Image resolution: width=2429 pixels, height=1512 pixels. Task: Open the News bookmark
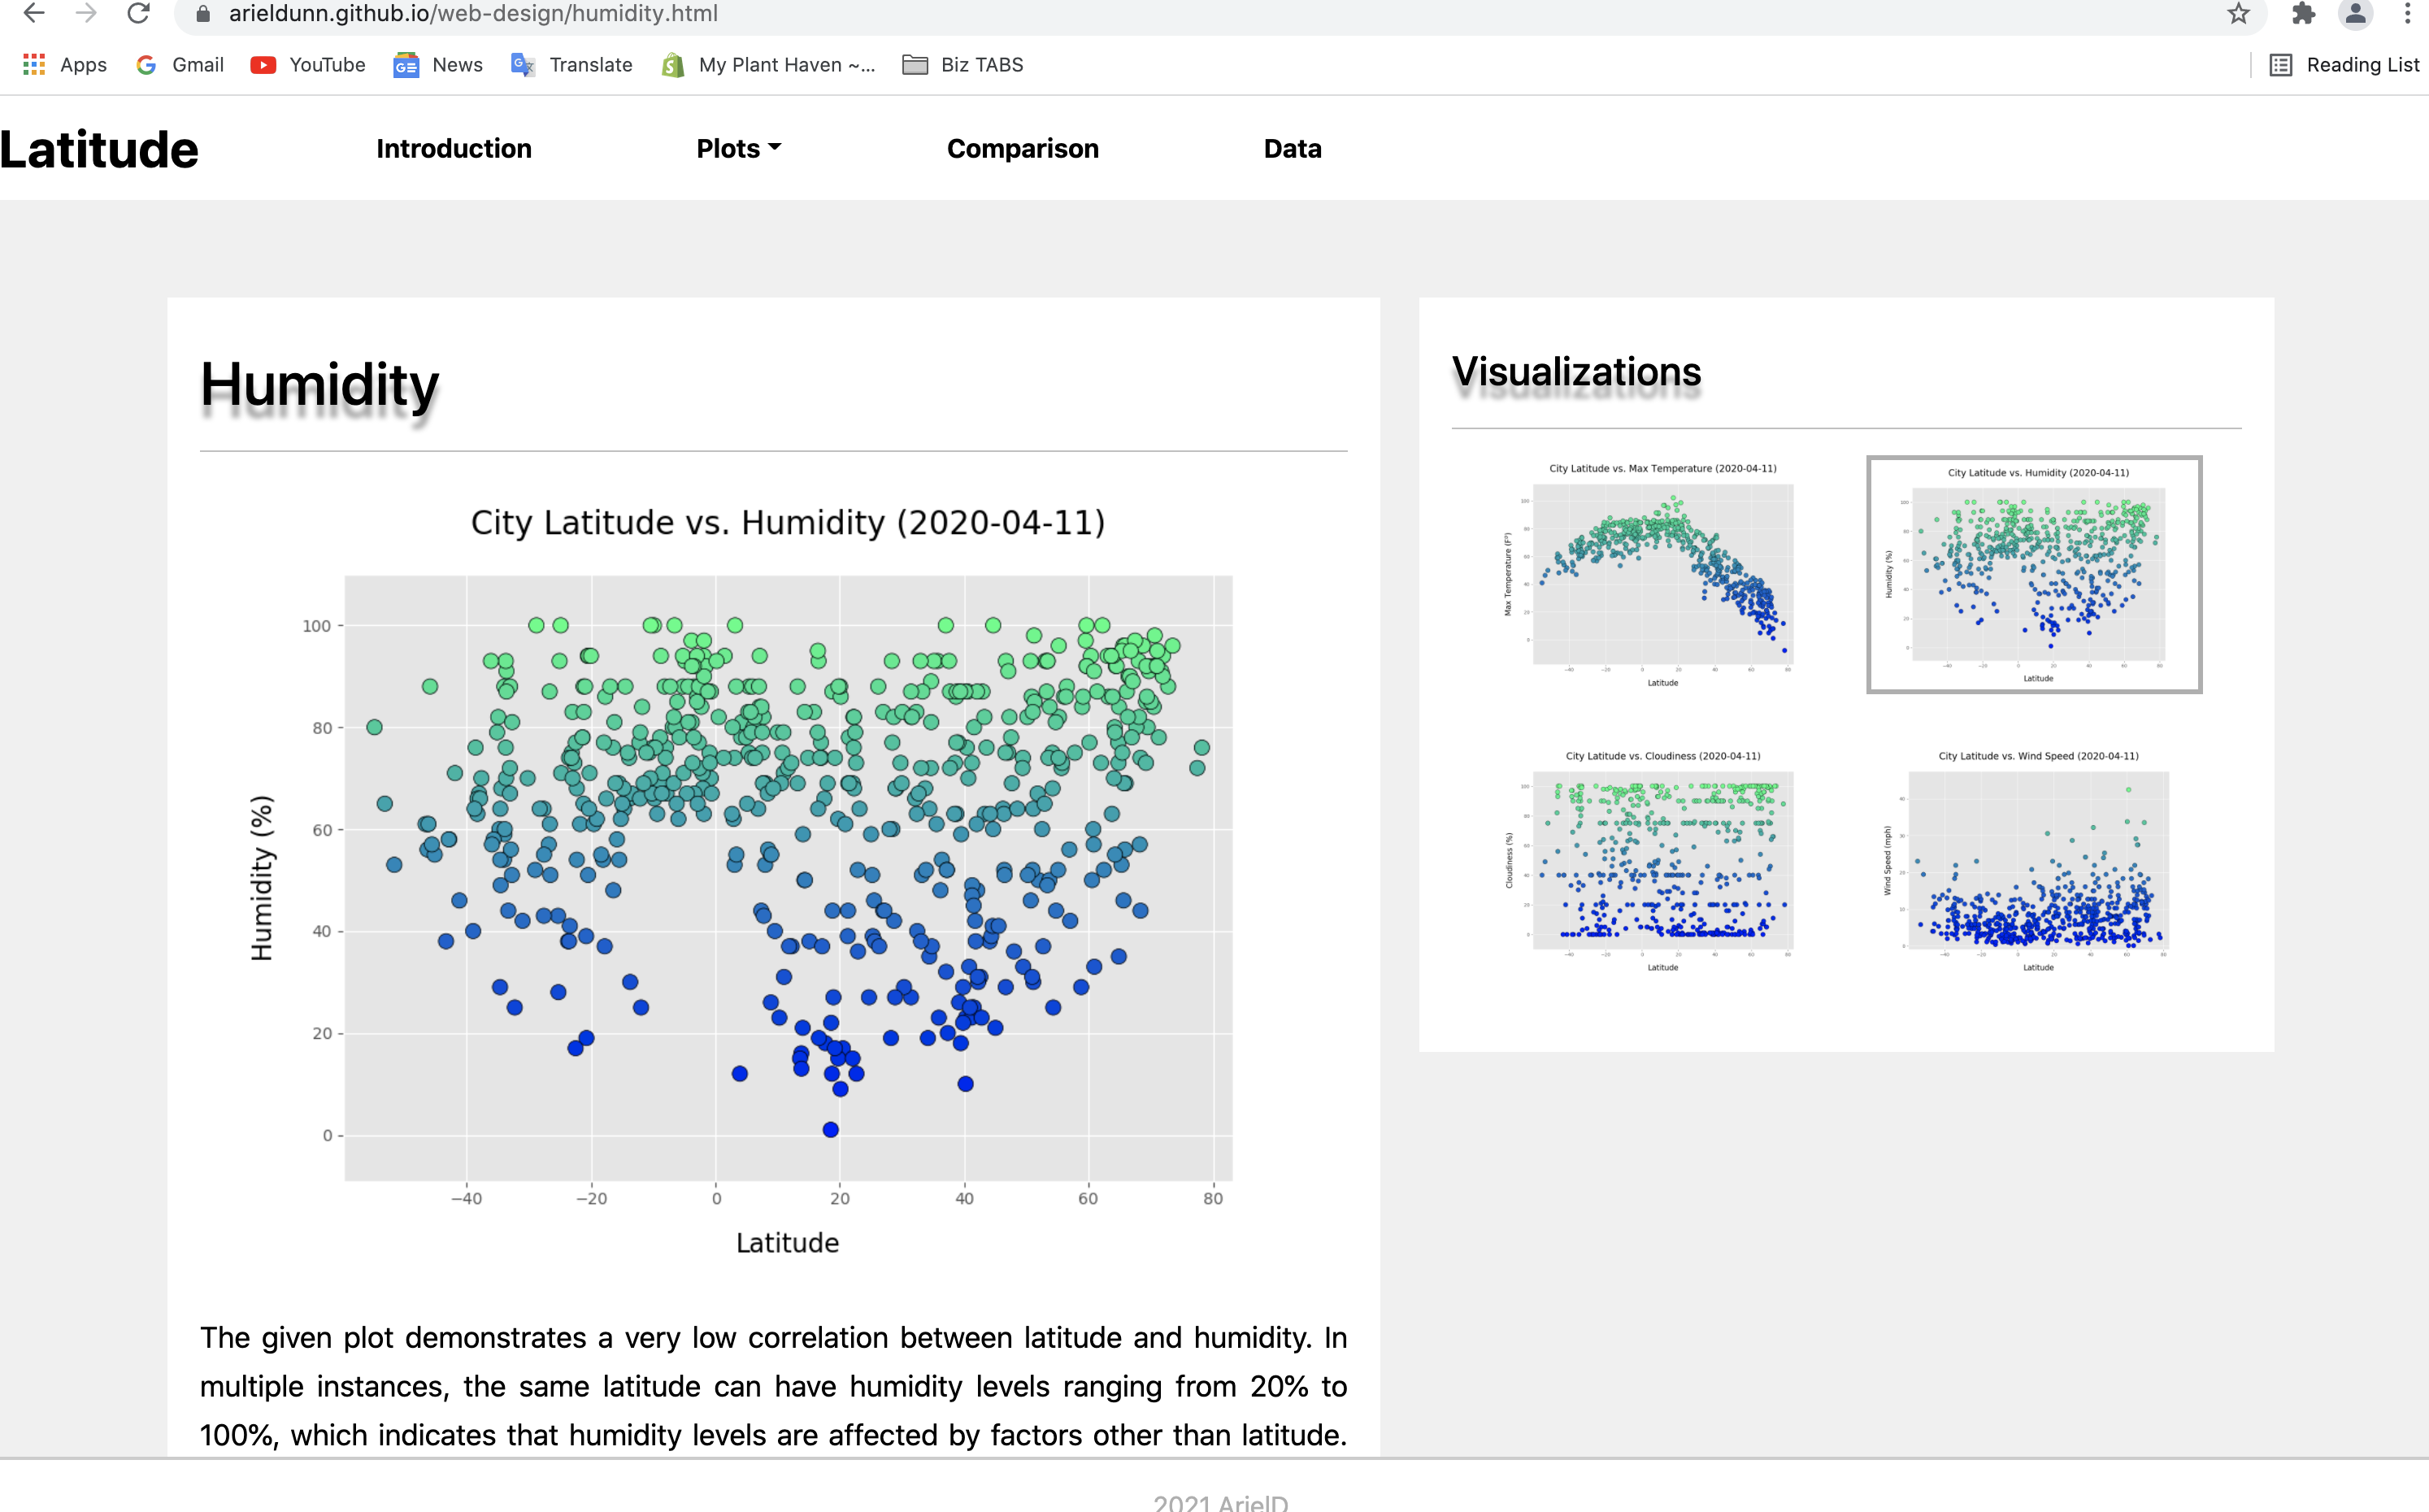click(437, 64)
